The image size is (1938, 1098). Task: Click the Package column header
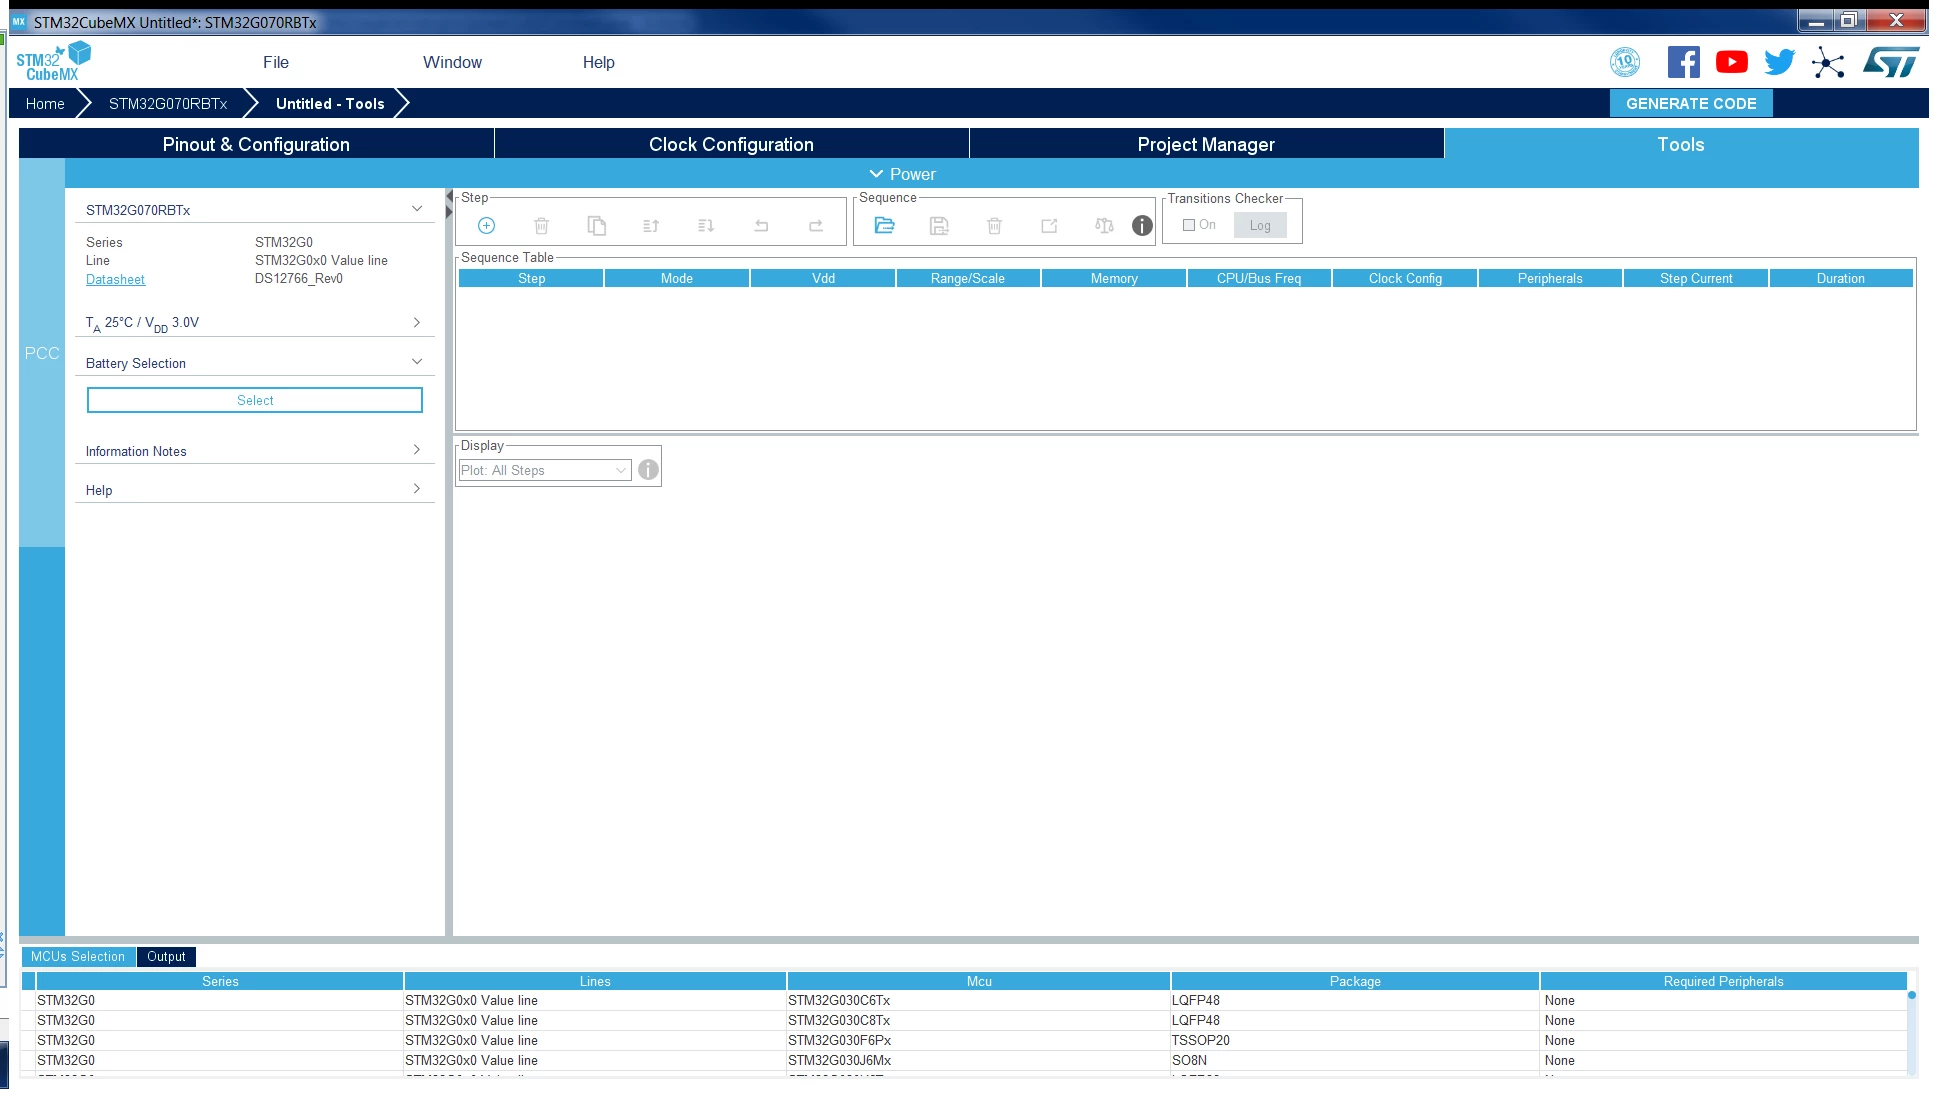pyautogui.click(x=1355, y=981)
